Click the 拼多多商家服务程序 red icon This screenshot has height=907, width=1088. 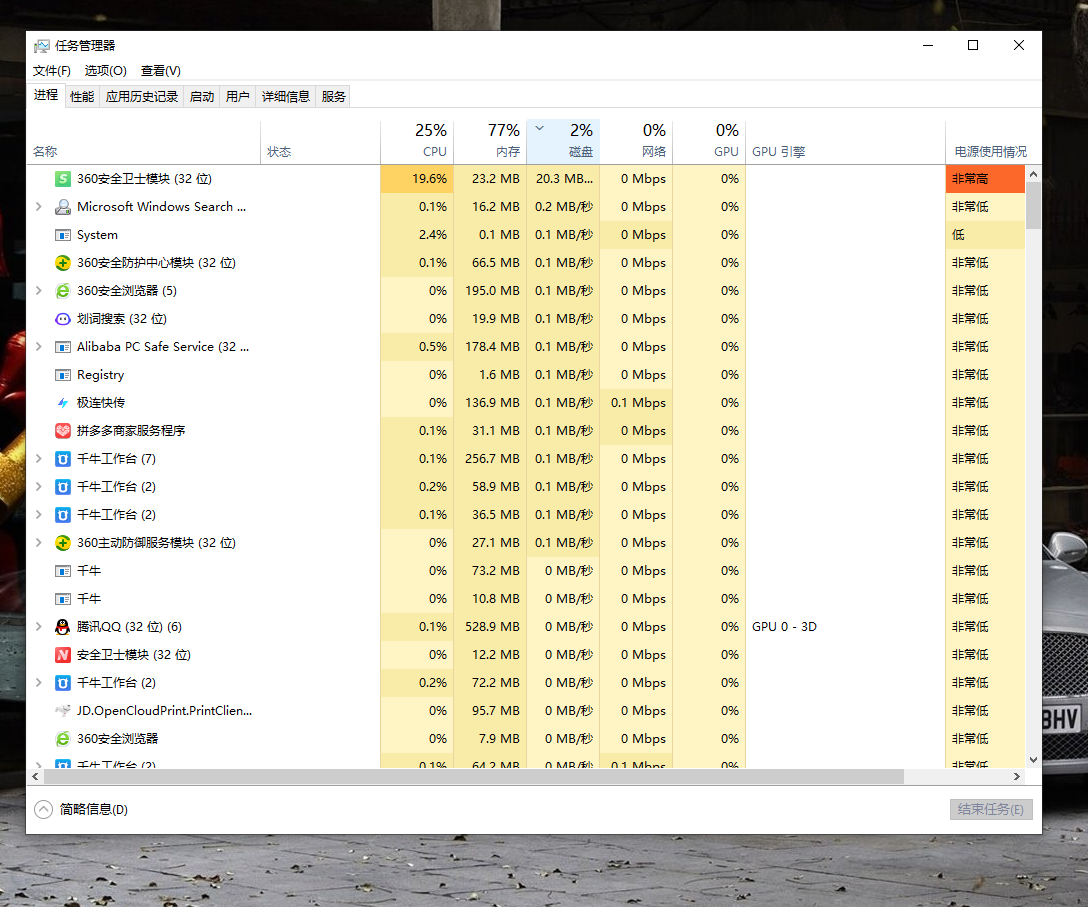[x=62, y=431]
